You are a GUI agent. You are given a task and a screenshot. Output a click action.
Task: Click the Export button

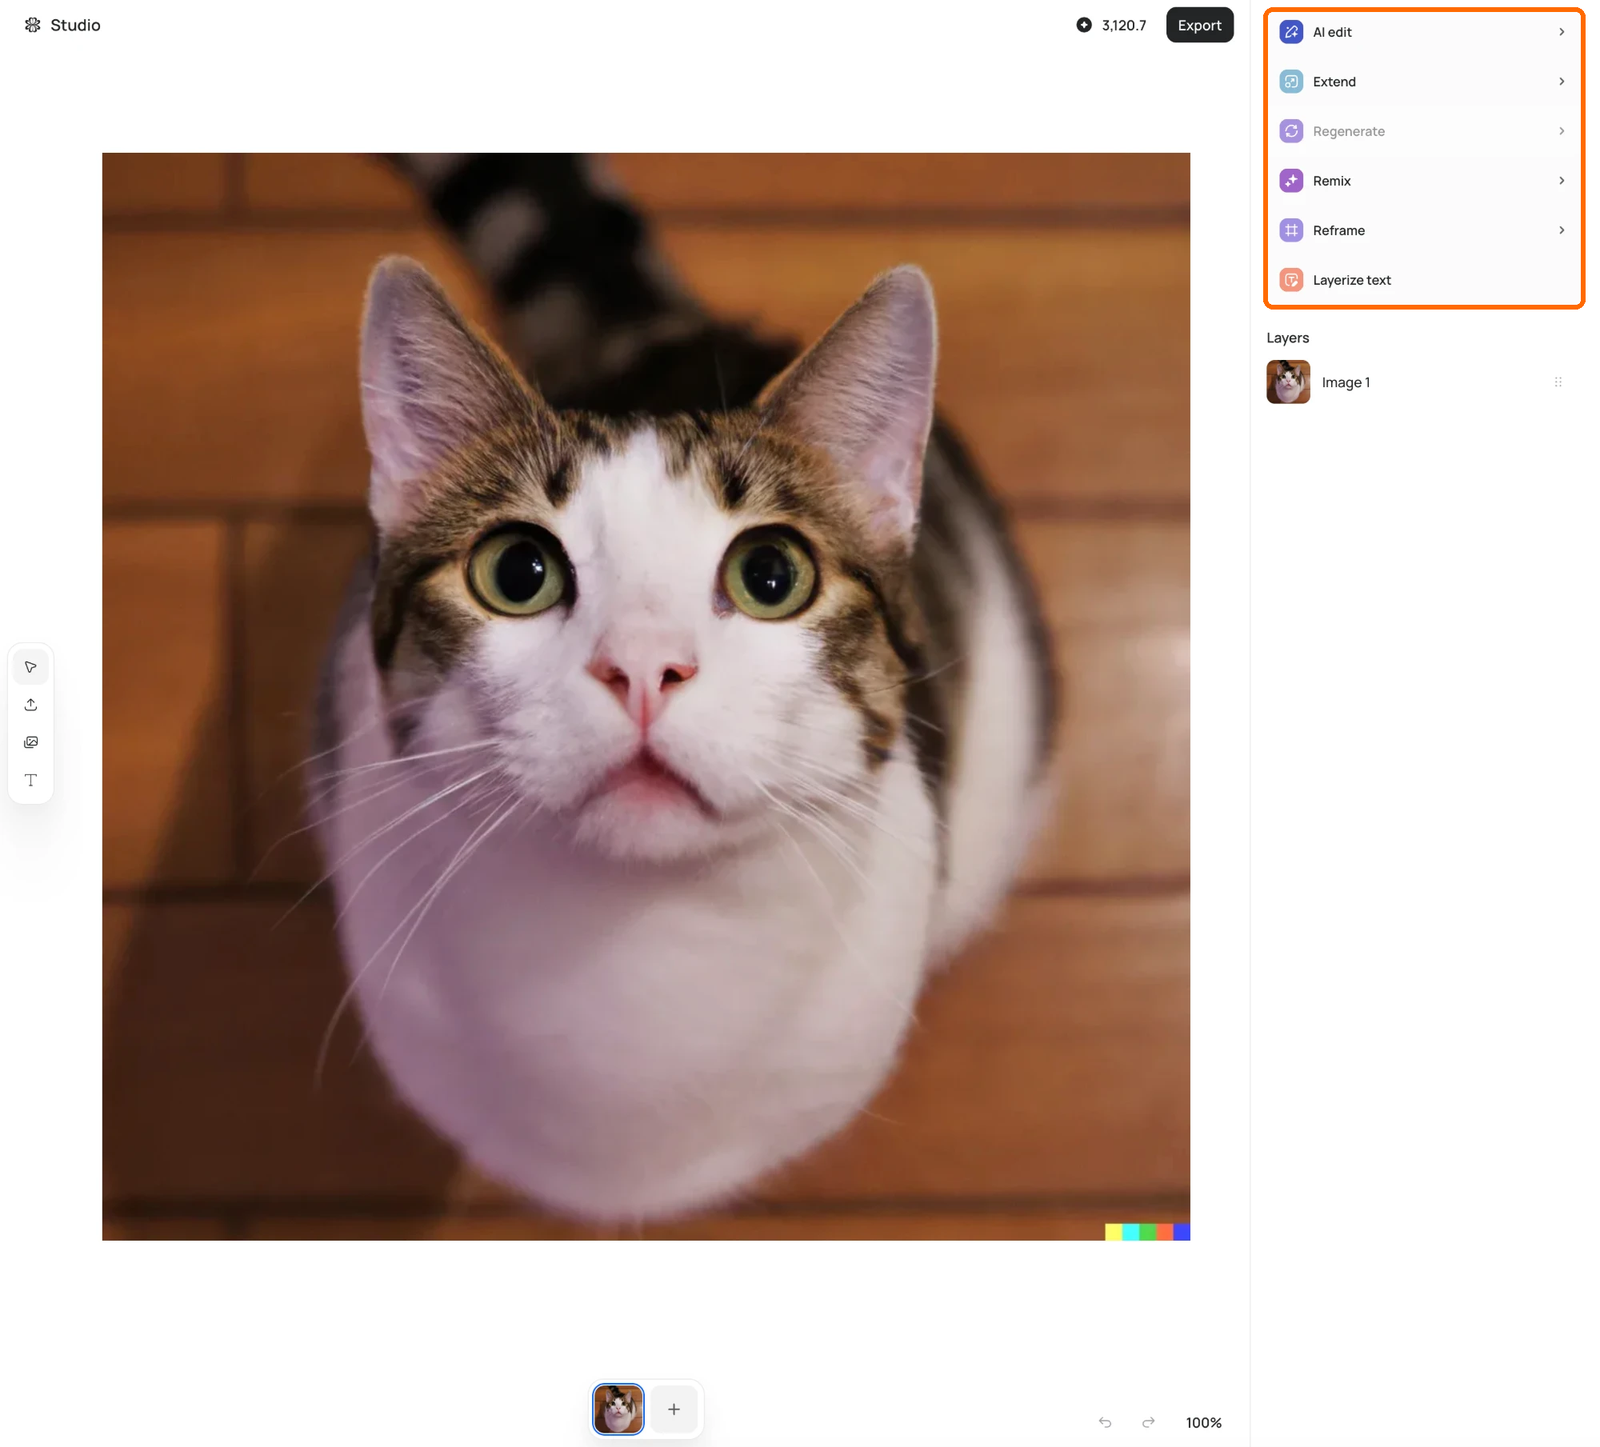1199,25
